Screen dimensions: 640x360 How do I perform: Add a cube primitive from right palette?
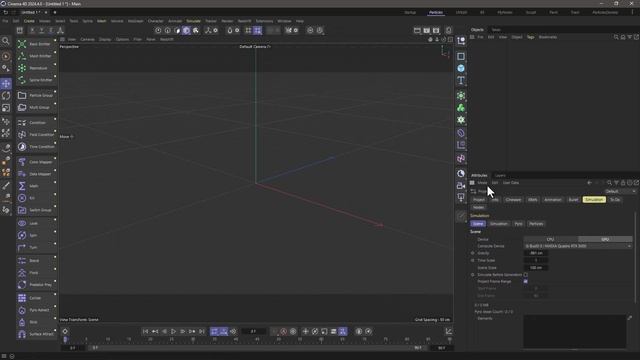click(461, 68)
